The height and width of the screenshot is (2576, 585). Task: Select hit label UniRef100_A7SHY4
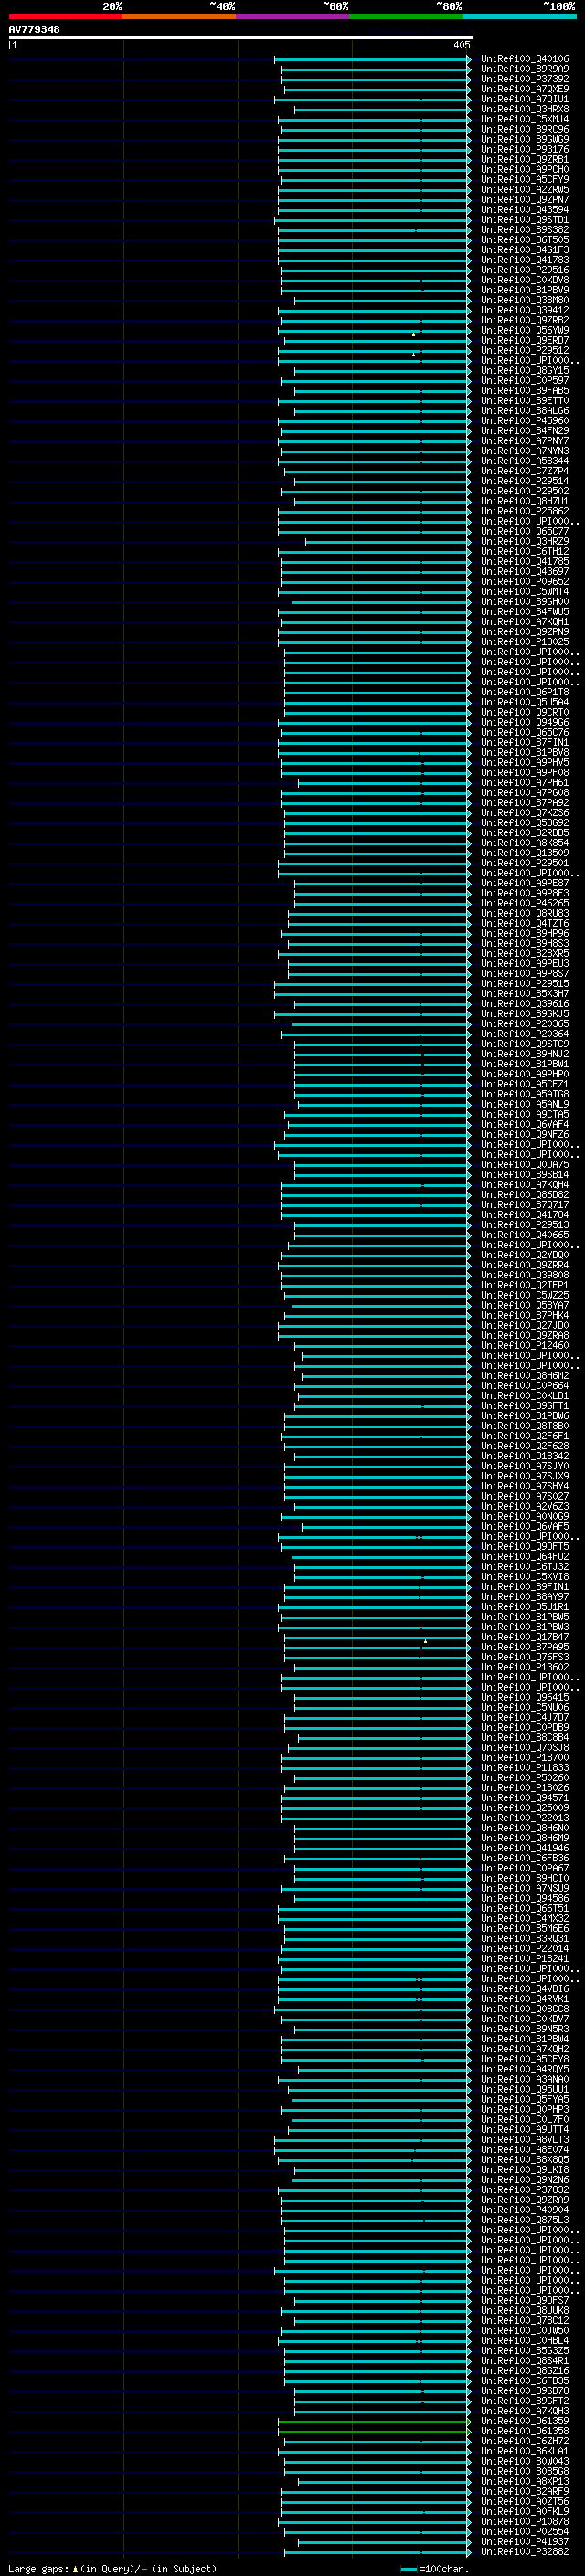point(524,1486)
